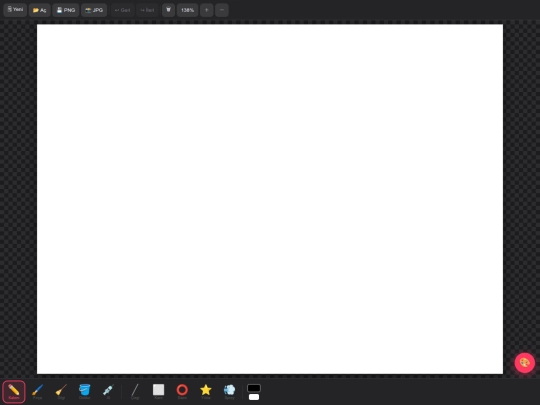Click on the white drawing canvas

coord(270,199)
